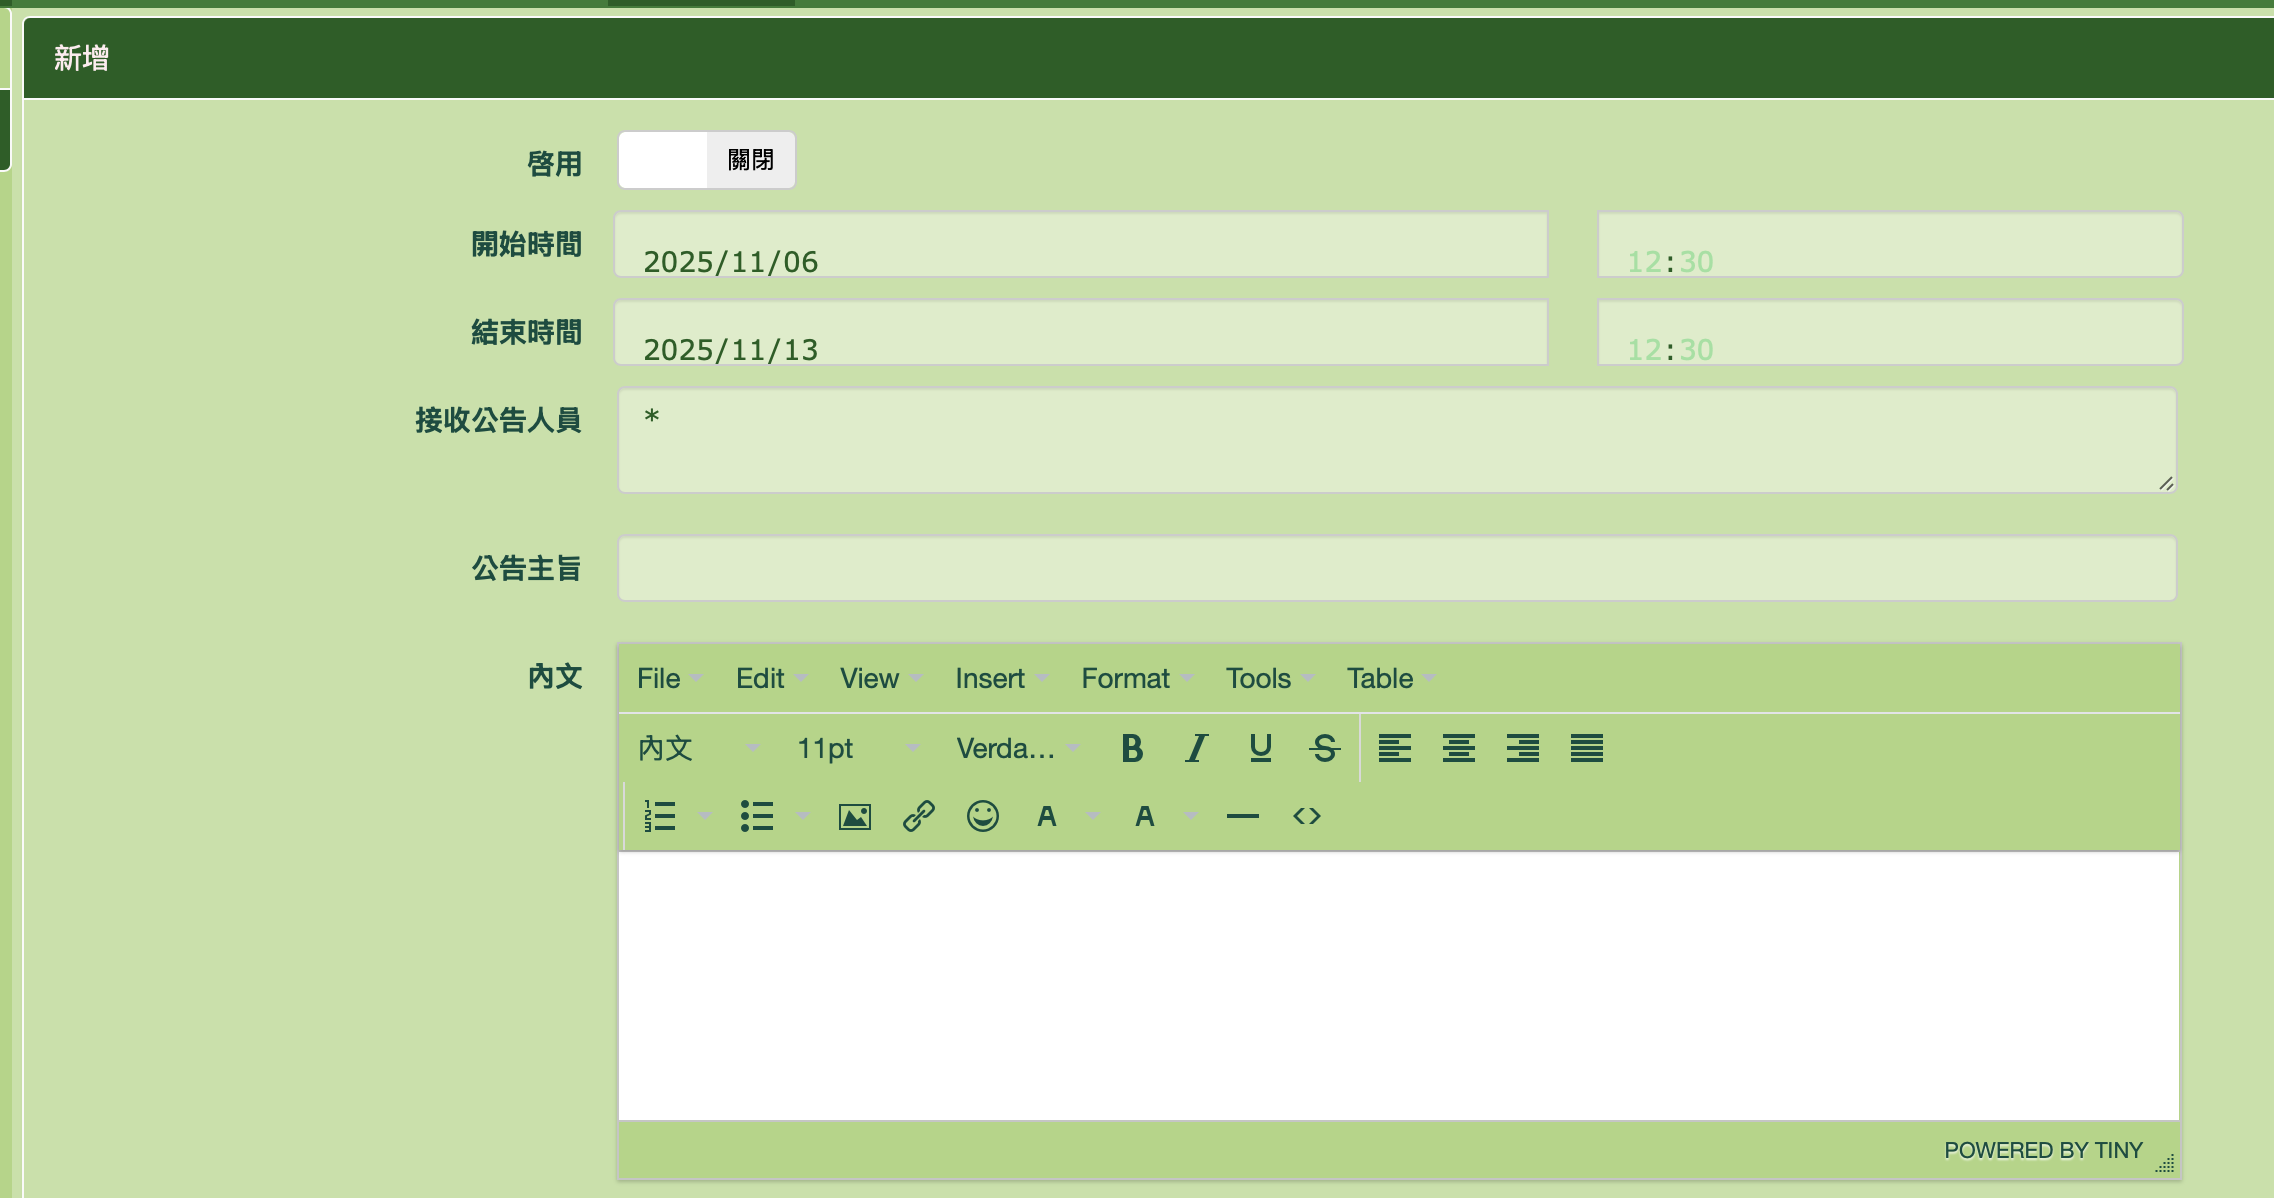Click the 公告主旨 input field
This screenshot has width=2274, height=1198.
(x=1396, y=568)
